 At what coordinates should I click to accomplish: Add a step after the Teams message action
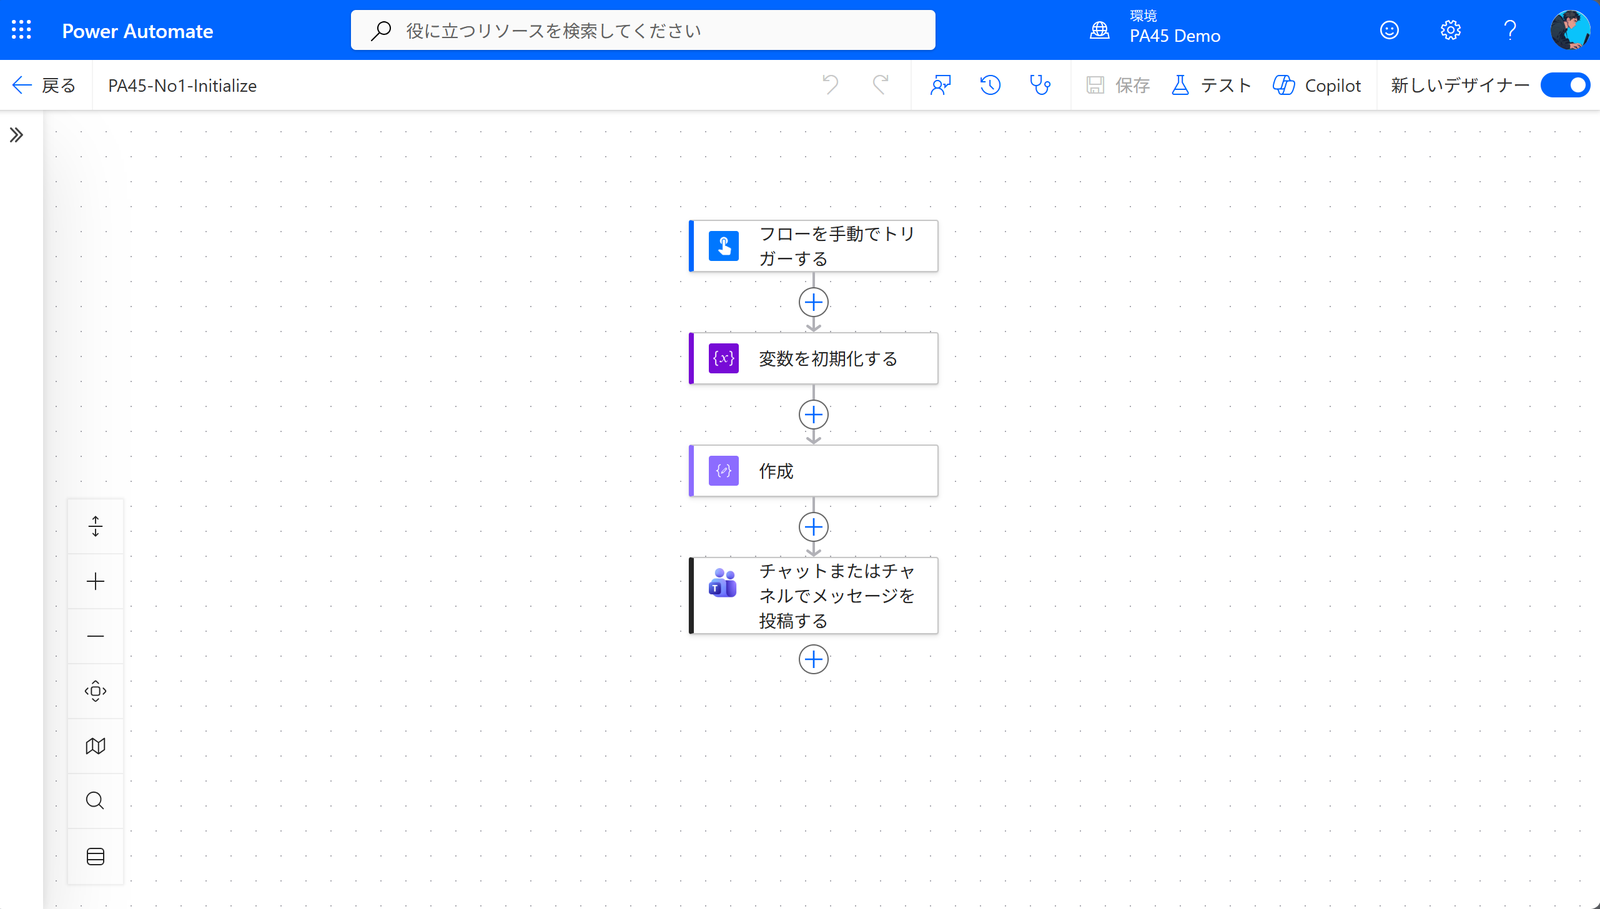tap(814, 659)
